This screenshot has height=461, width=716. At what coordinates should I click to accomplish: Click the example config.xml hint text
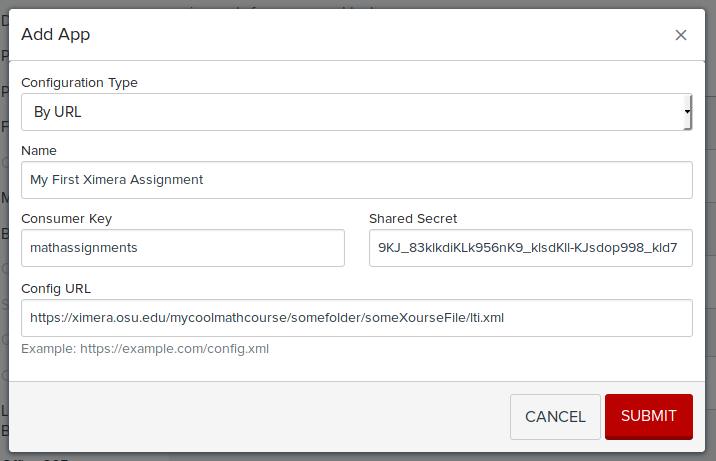145,349
